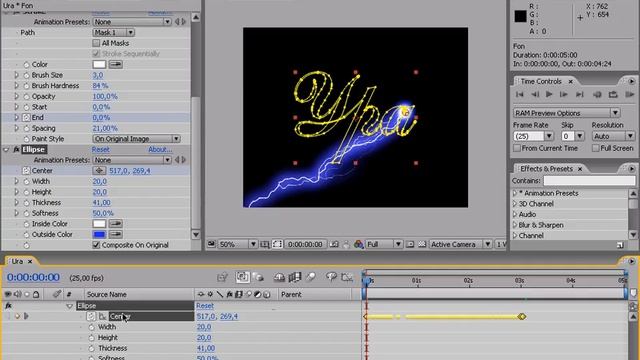Screen dimensions: 640x360
Task: Click the current time 0:00:00:00 display
Action: [x=33, y=278]
